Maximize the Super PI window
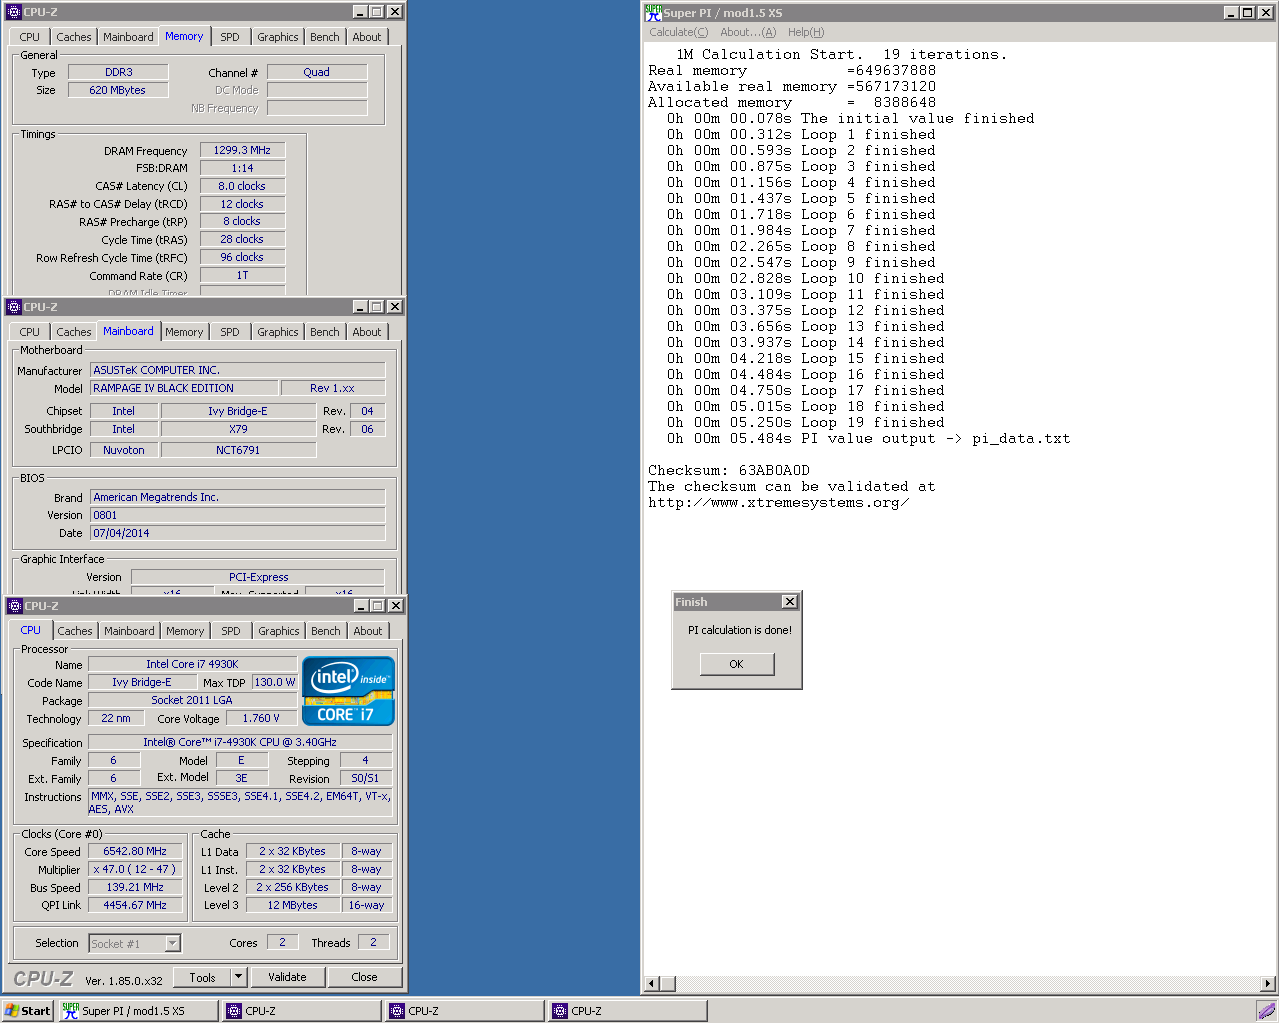 (x=1248, y=12)
